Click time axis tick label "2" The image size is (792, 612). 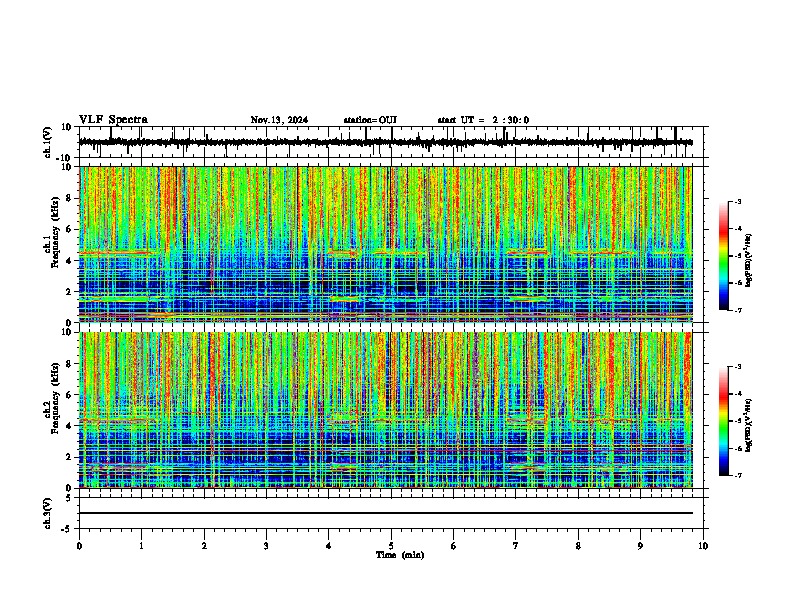click(x=204, y=546)
